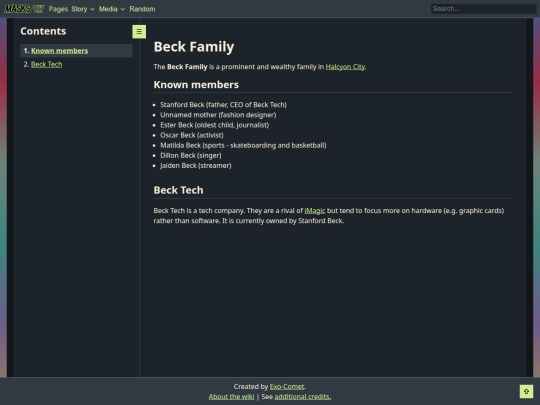Jump to top using the arrow button
The height and width of the screenshot is (405, 540).
point(526,392)
